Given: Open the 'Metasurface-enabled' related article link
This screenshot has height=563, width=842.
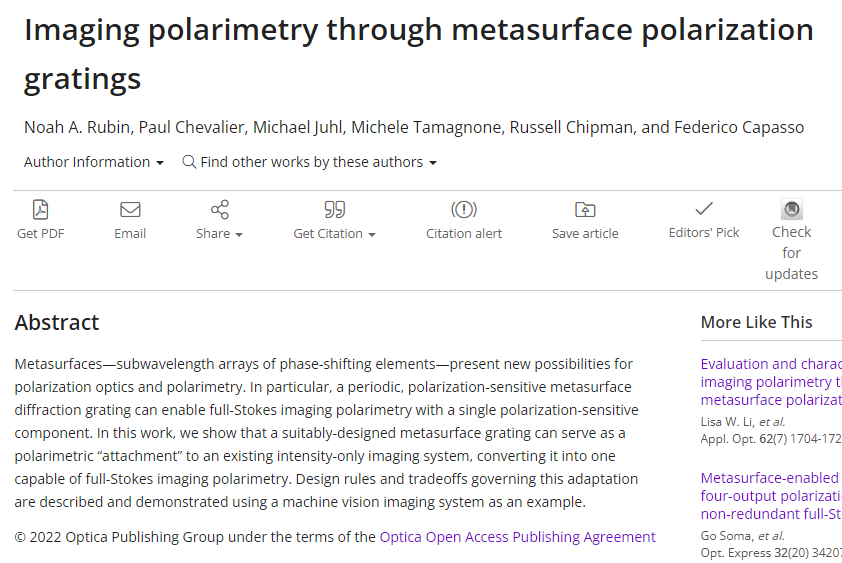Looking at the screenshot, I should tap(771, 496).
